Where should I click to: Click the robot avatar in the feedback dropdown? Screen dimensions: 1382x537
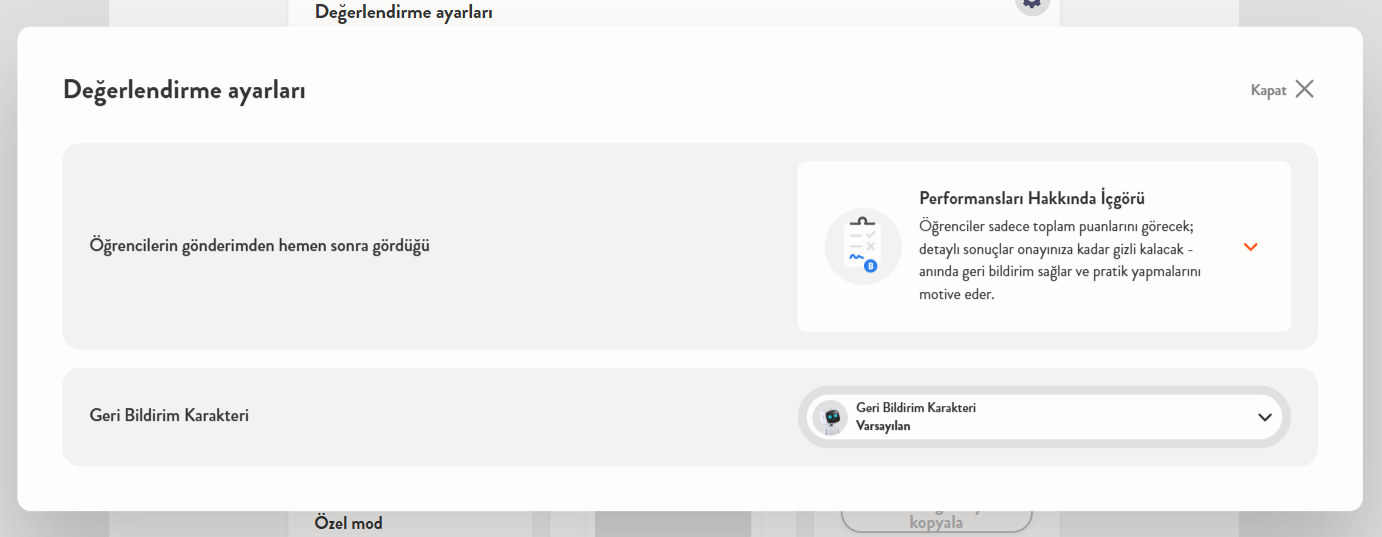click(x=830, y=417)
